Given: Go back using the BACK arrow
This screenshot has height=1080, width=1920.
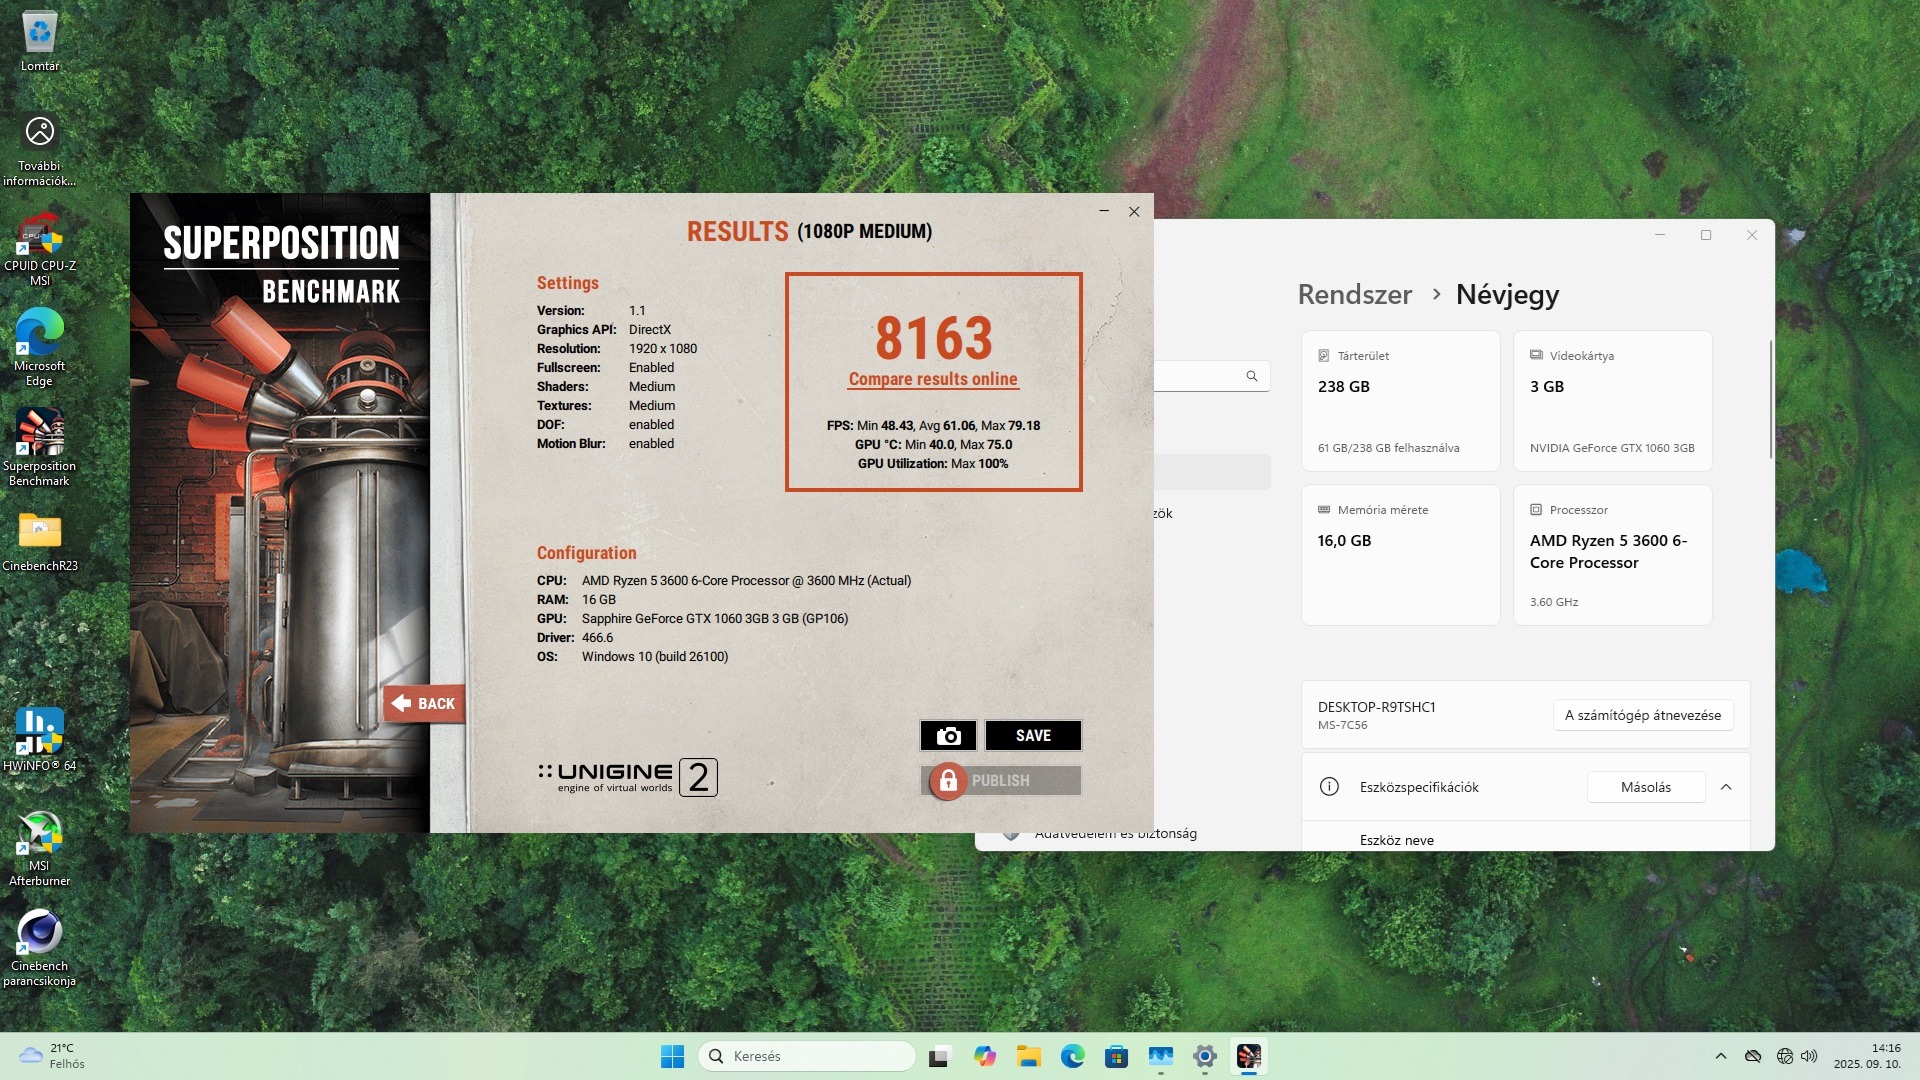Looking at the screenshot, I should (424, 703).
